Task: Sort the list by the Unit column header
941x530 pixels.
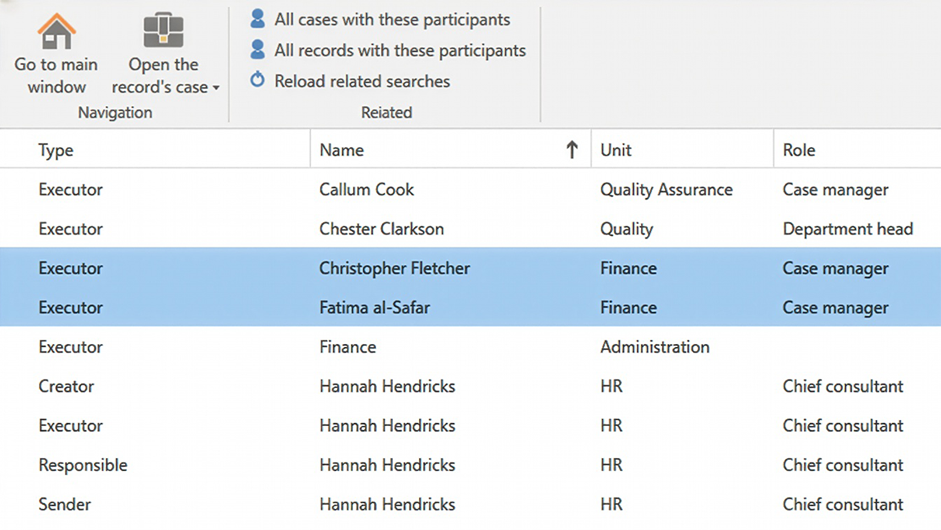Action: (x=616, y=150)
